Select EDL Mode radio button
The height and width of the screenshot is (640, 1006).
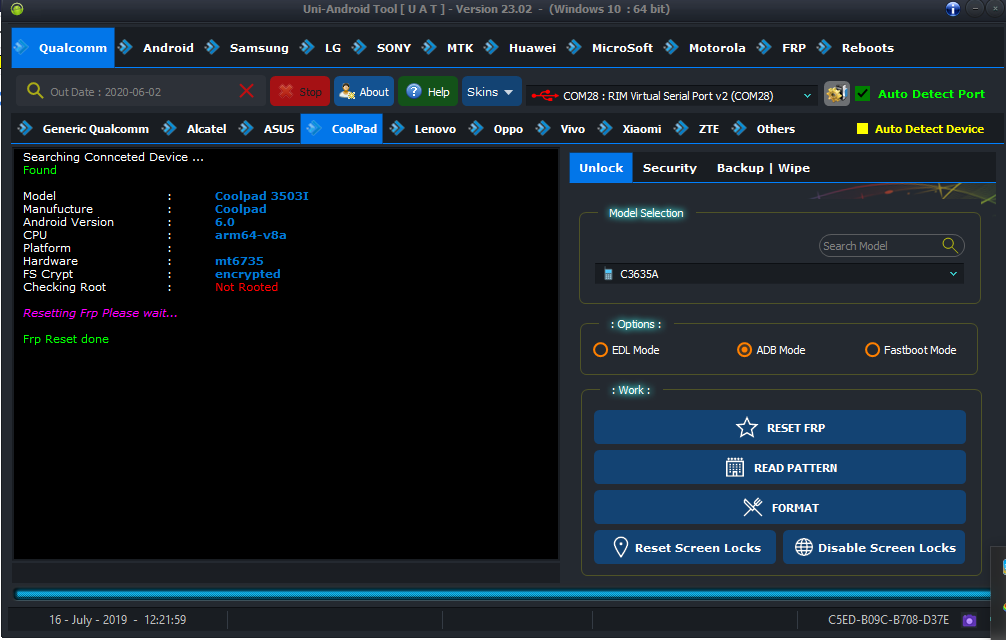click(x=601, y=350)
